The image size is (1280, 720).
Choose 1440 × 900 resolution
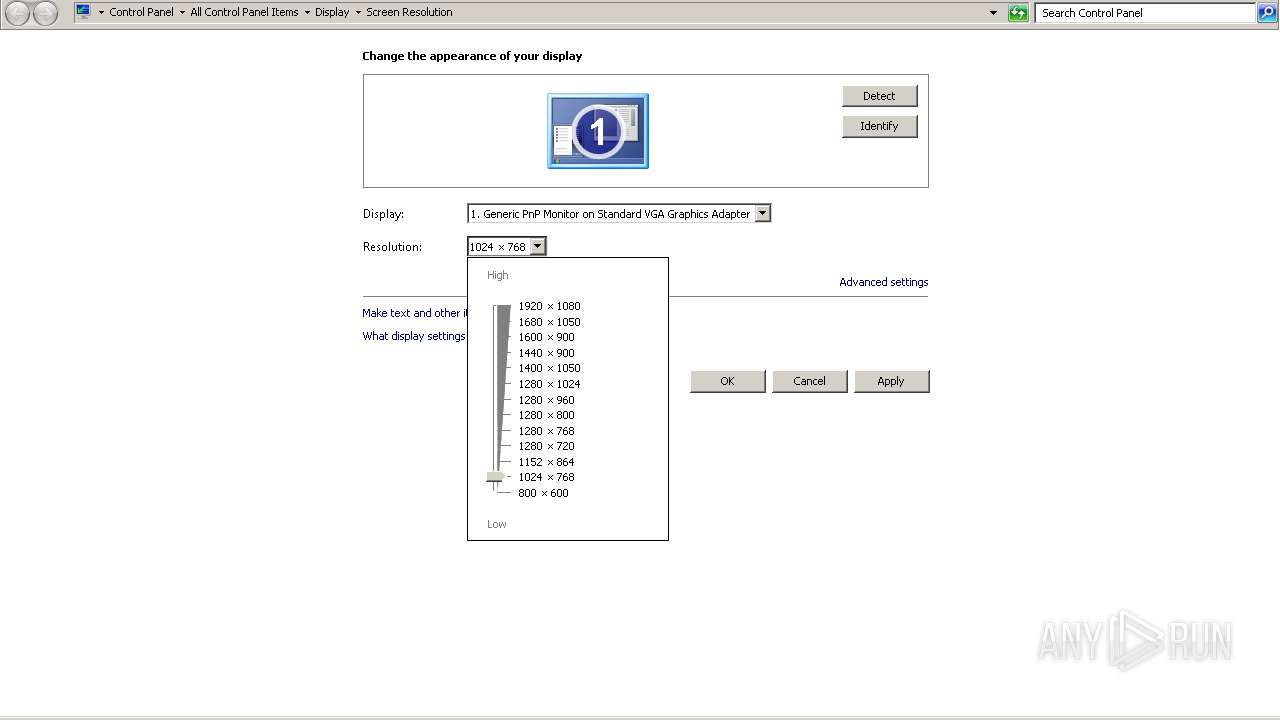pos(546,353)
